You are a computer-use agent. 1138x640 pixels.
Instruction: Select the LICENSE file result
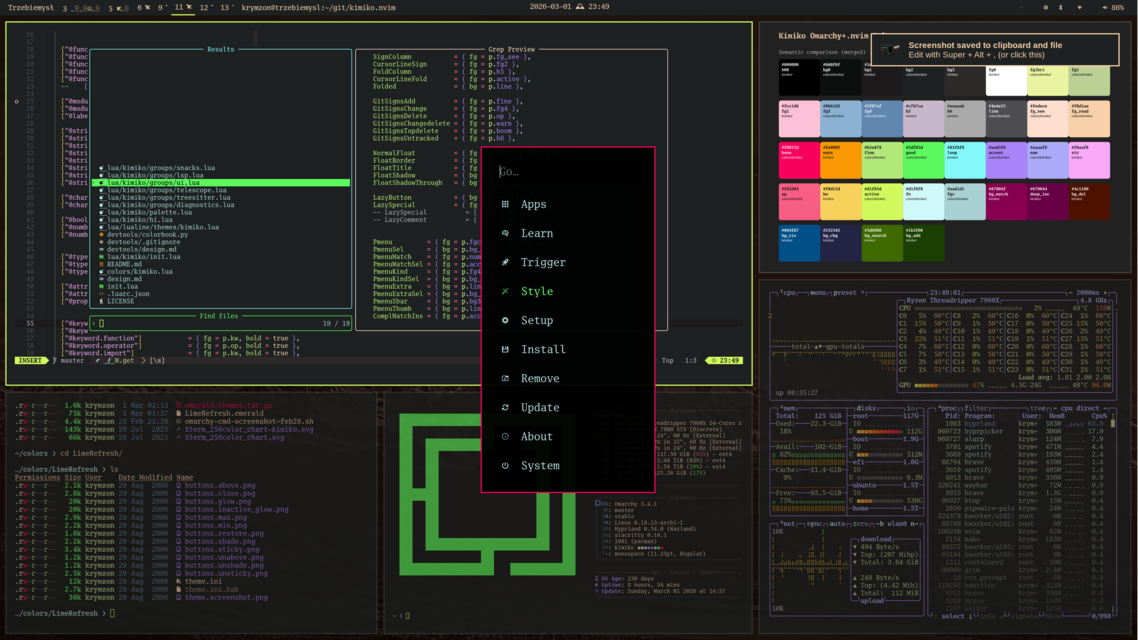(120, 301)
